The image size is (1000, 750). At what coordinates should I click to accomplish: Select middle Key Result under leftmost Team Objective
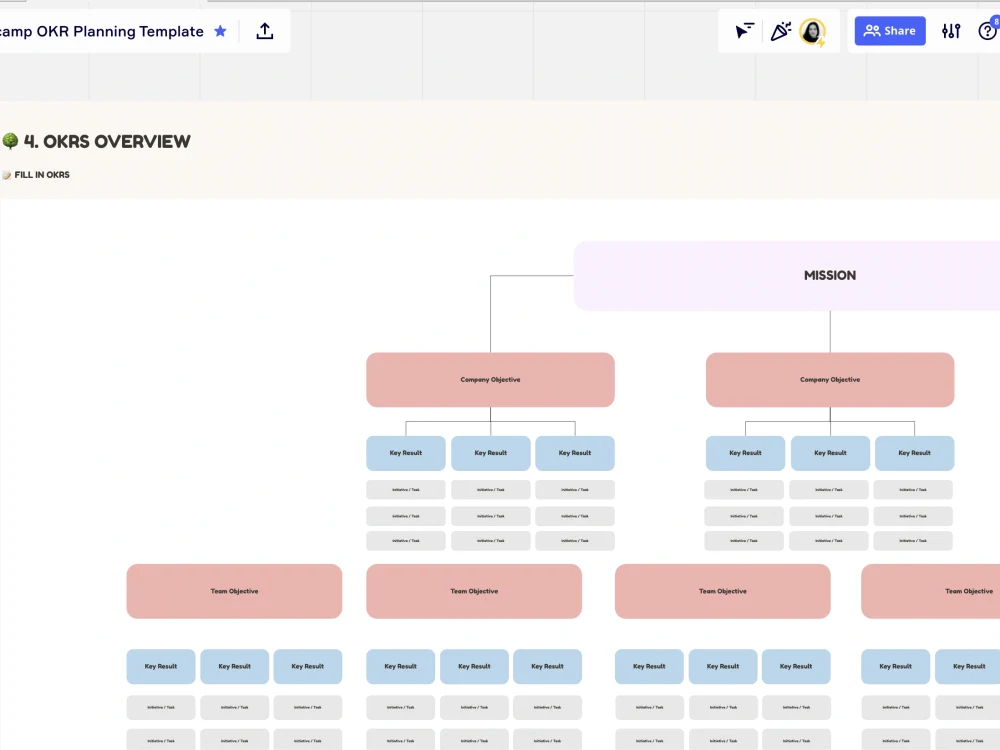click(234, 666)
